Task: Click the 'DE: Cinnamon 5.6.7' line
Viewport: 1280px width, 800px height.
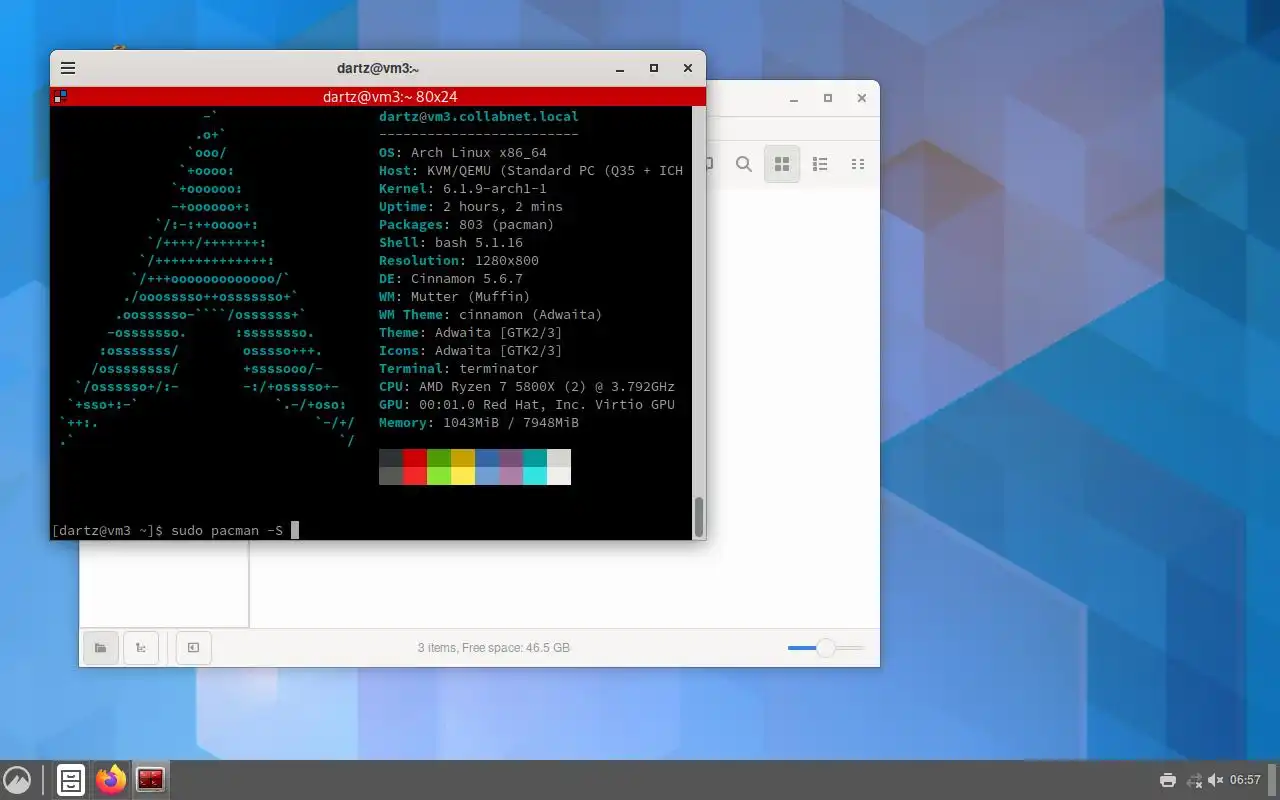Action: pyautogui.click(x=451, y=278)
